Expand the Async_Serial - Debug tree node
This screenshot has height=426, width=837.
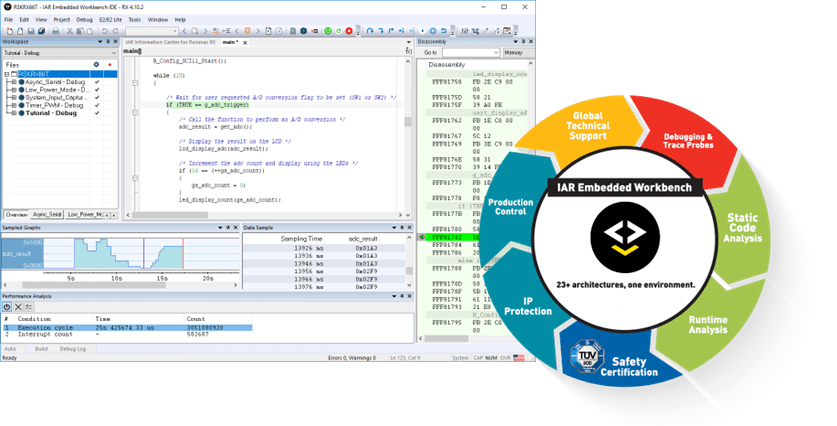[14, 82]
